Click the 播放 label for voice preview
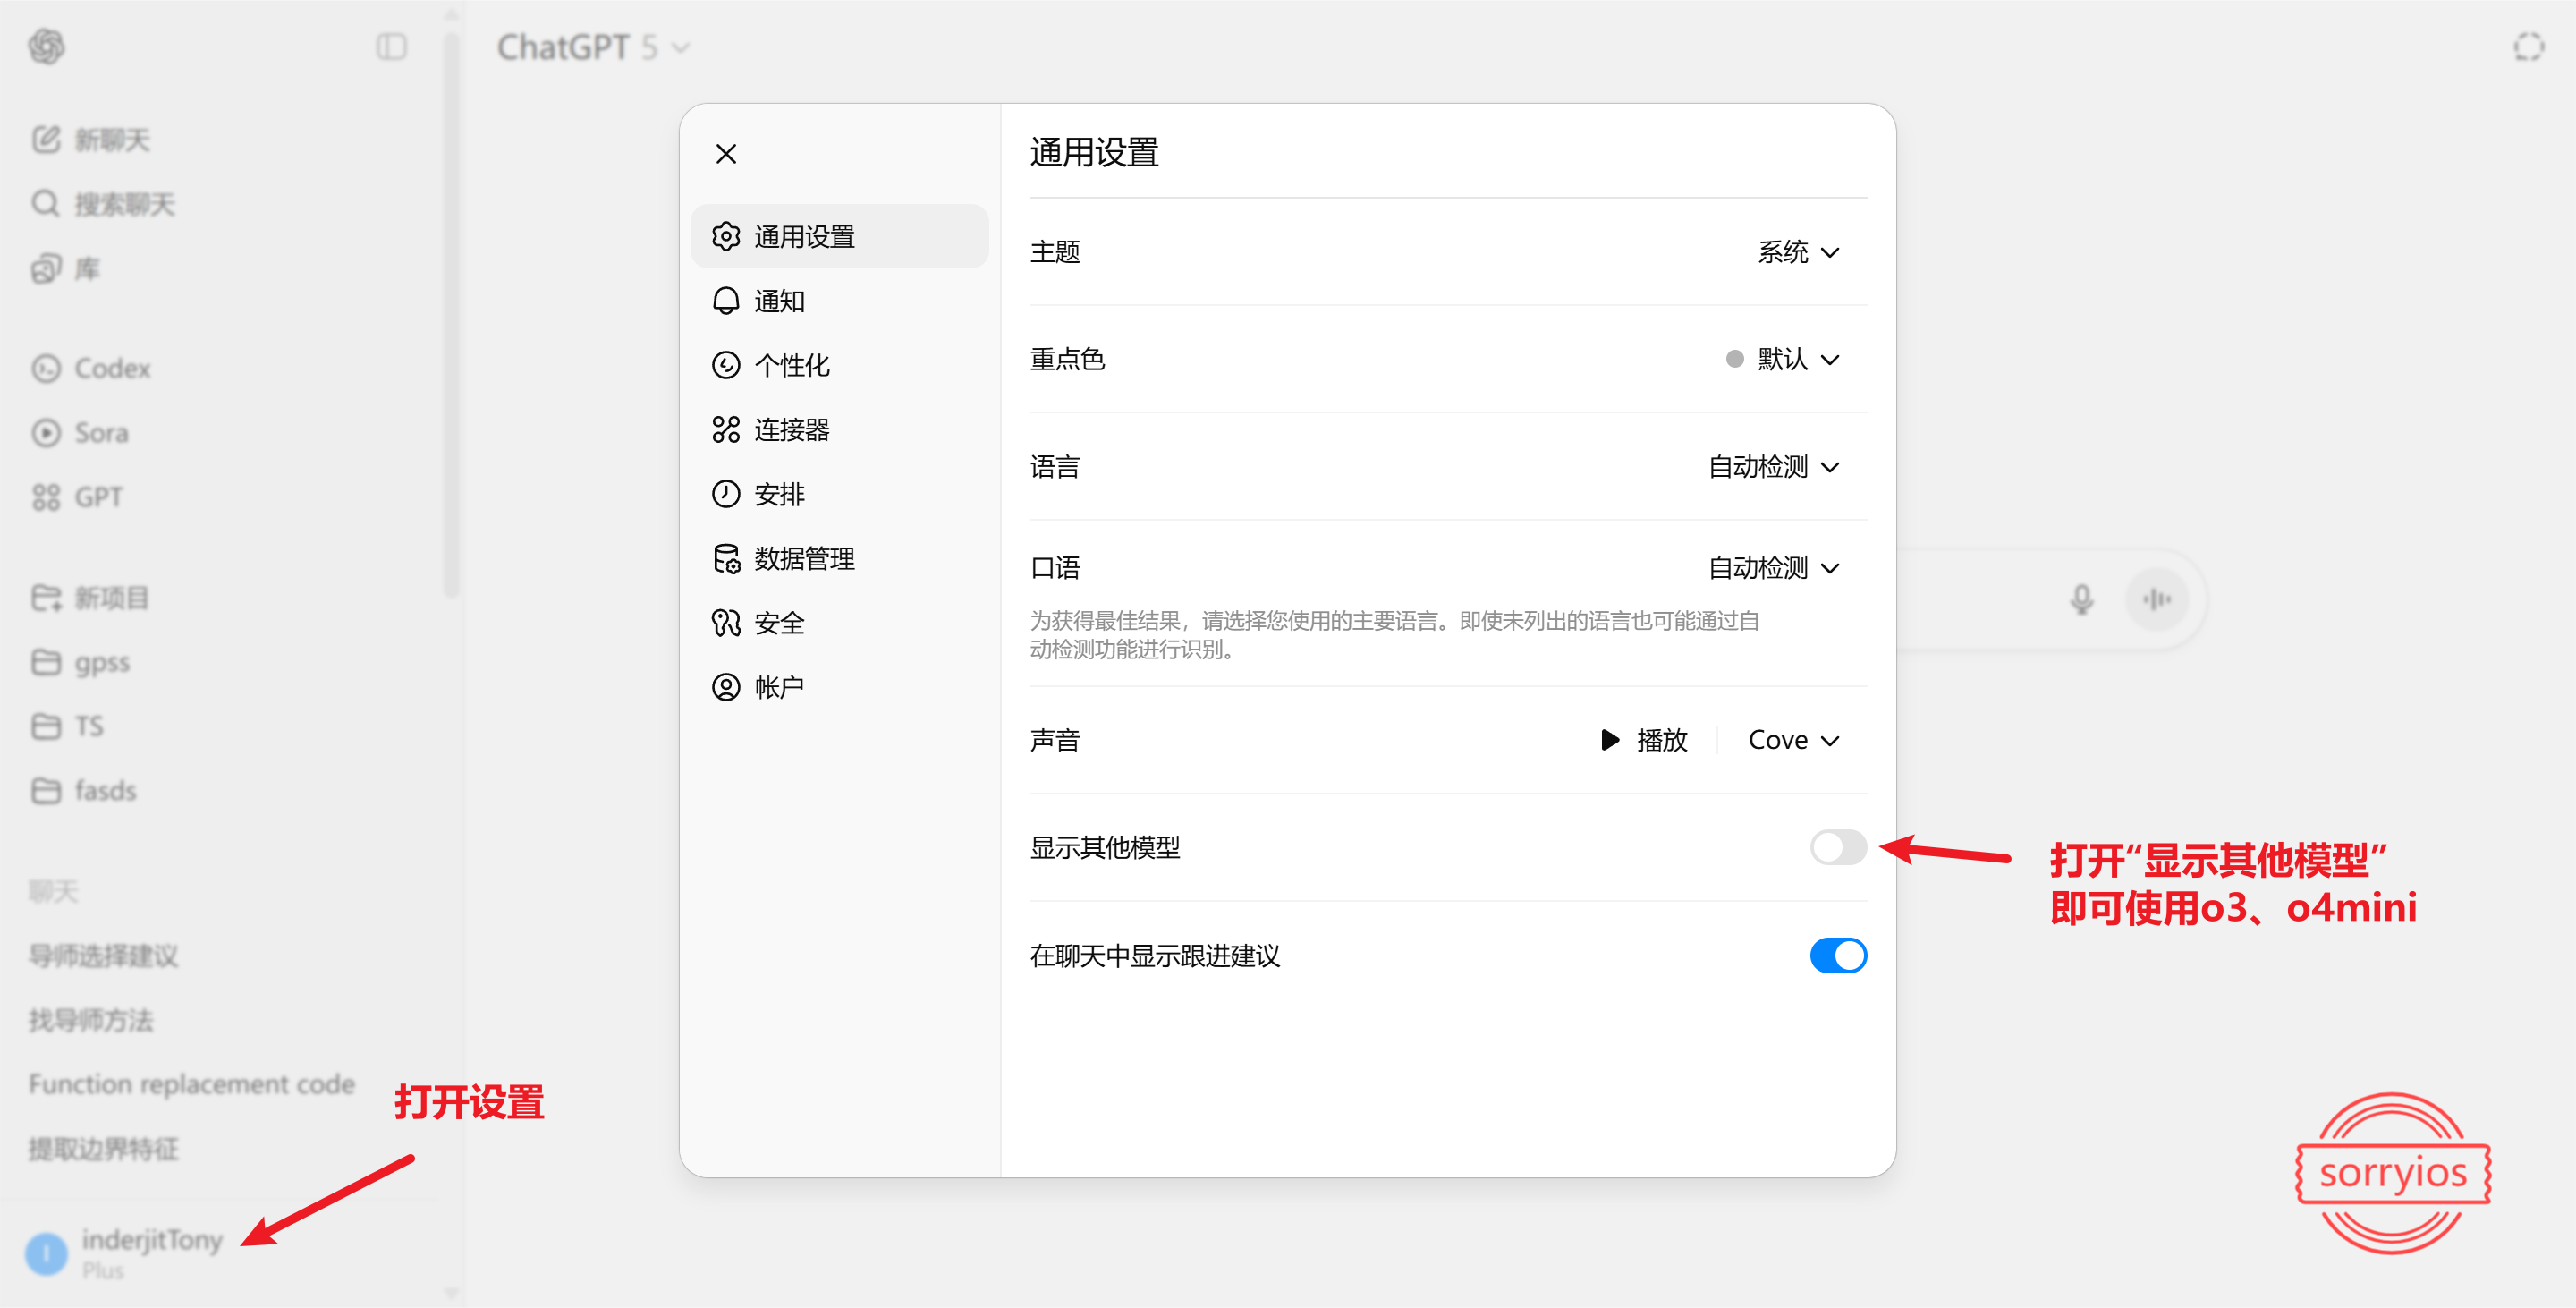This screenshot has width=2576, height=1308. point(1662,740)
